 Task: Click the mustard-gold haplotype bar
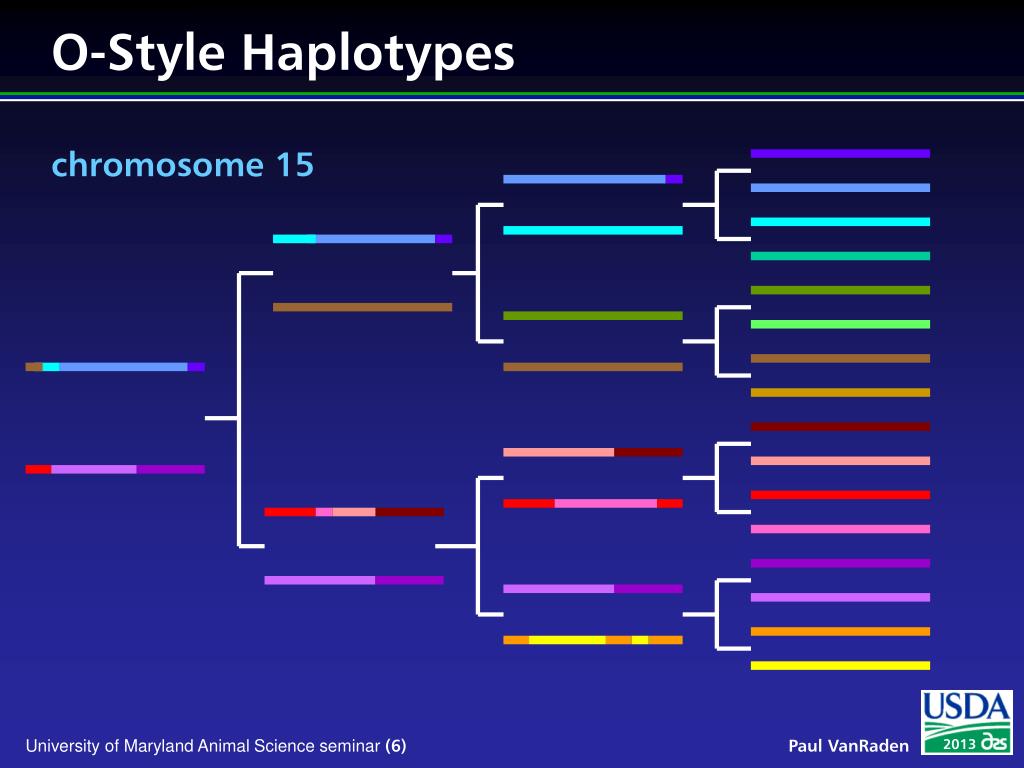click(840, 392)
